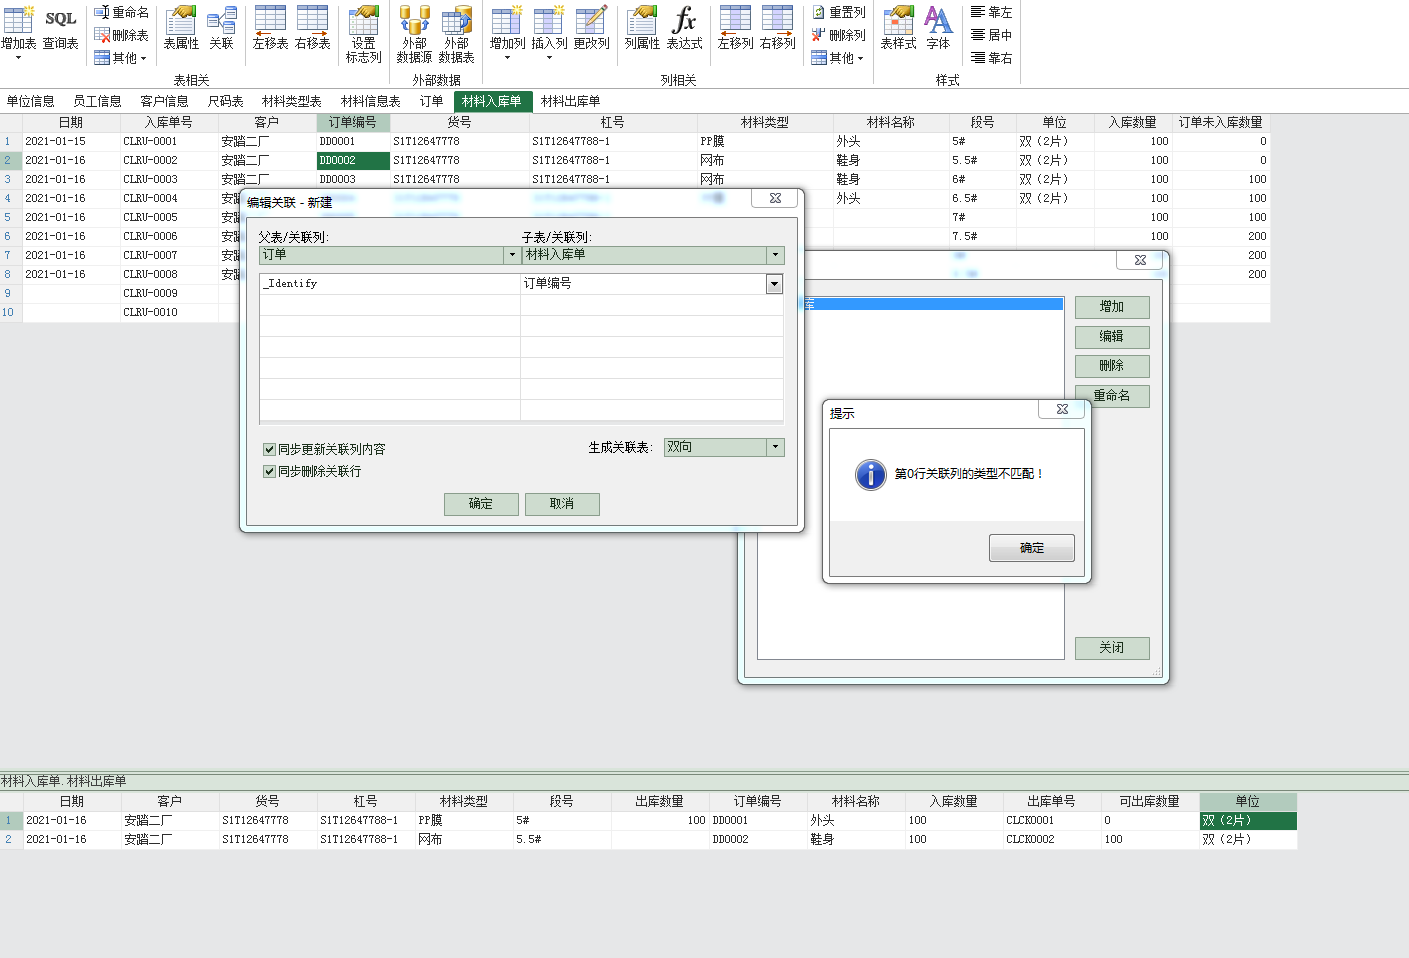The image size is (1409, 958).
Task: Switch to the 订单 tab
Action: point(432,101)
